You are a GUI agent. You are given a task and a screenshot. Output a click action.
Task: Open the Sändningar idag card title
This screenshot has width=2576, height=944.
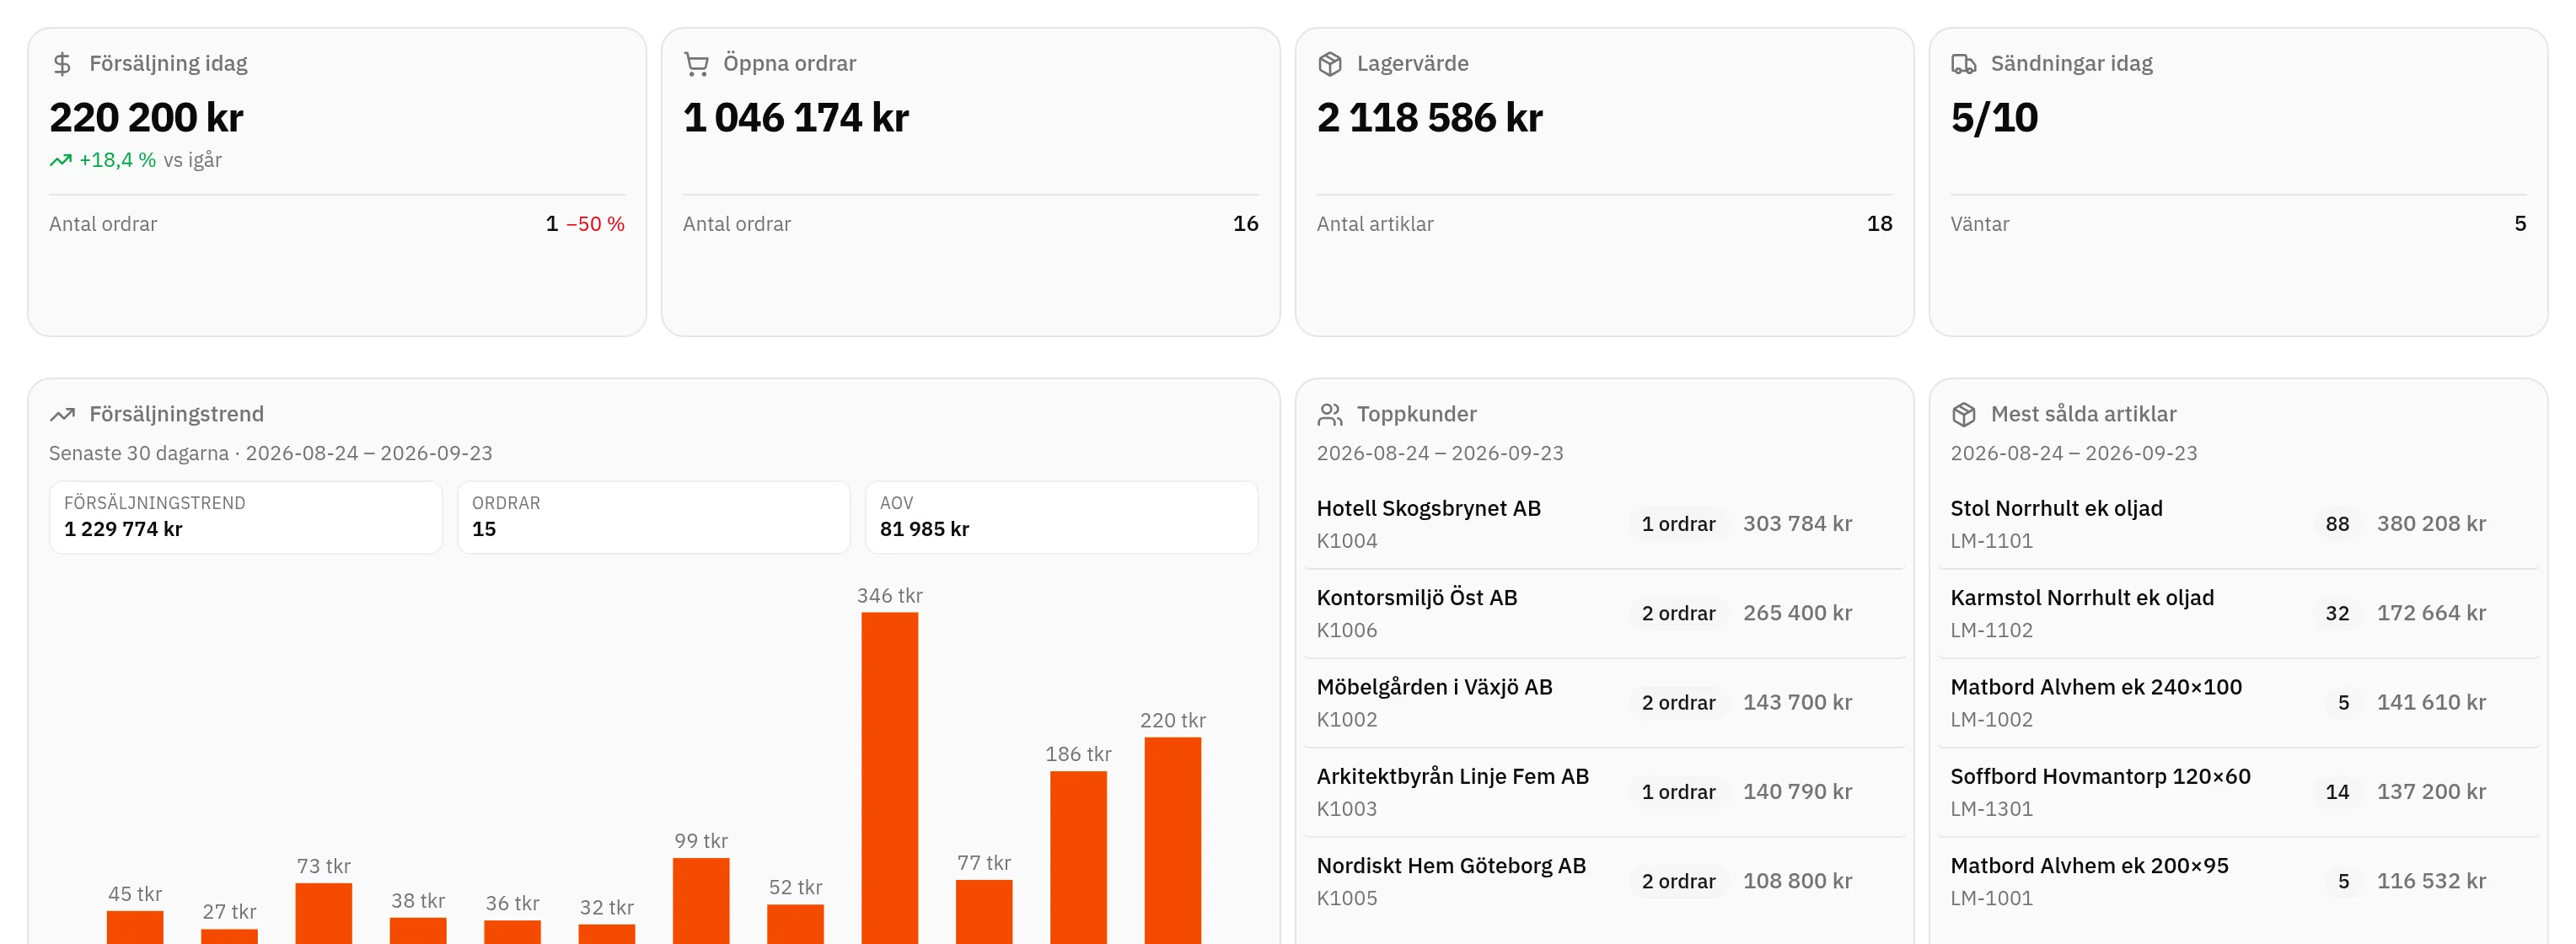[2071, 63]
